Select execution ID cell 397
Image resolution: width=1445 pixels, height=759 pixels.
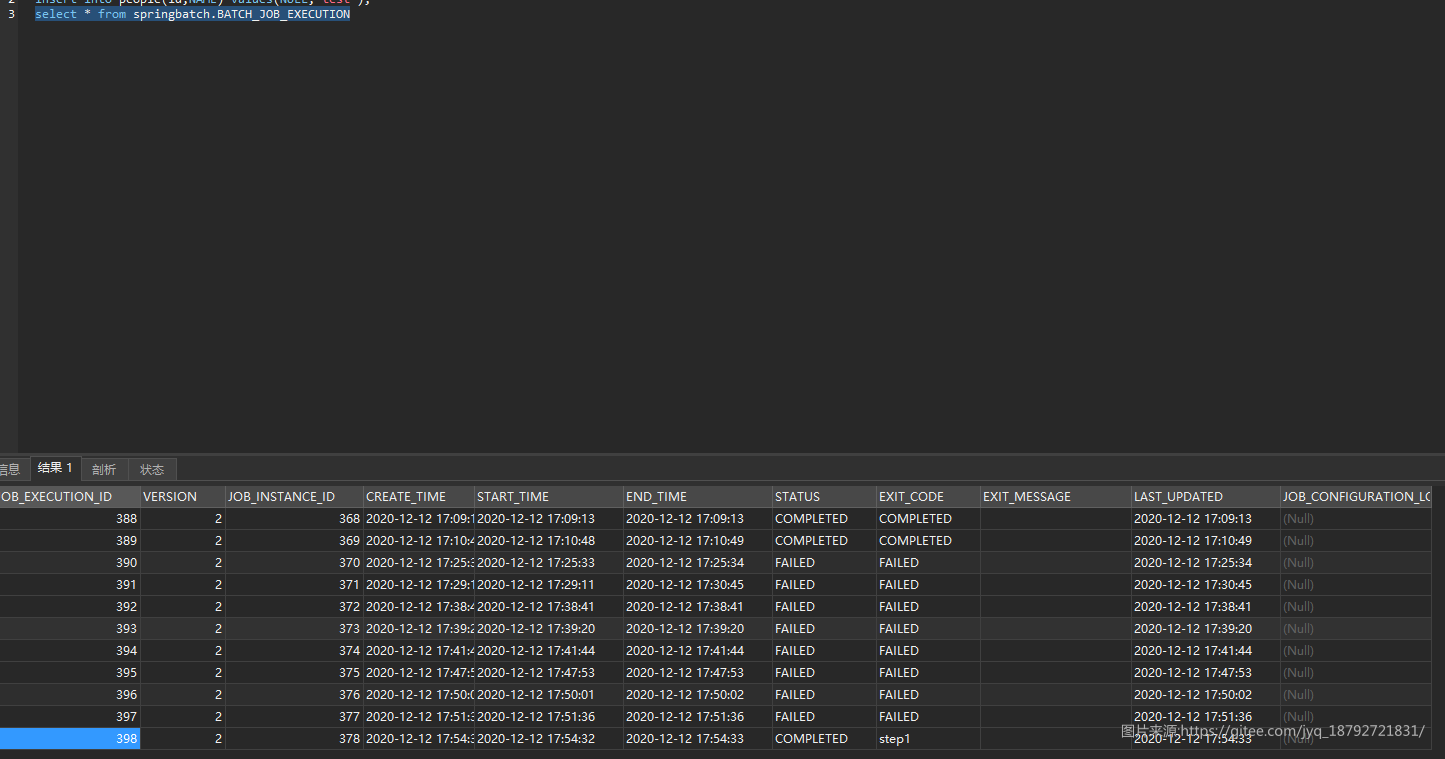coord(69,717)
